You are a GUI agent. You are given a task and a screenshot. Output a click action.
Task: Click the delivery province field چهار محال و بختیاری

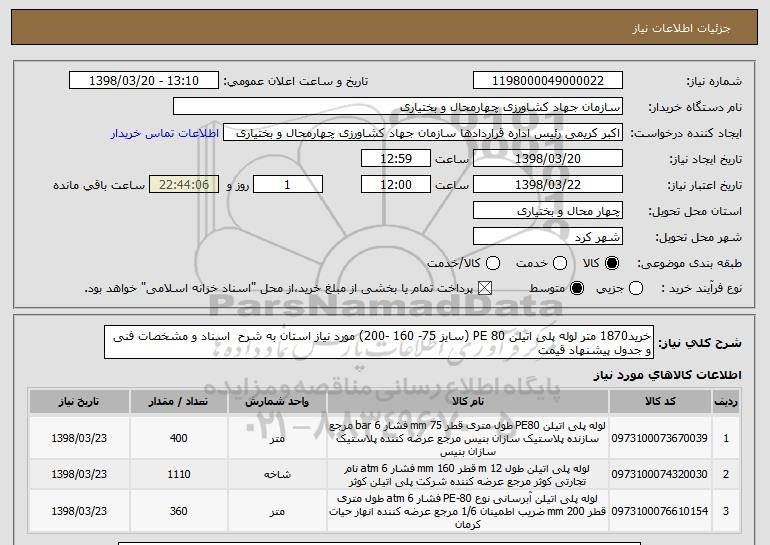548,211
